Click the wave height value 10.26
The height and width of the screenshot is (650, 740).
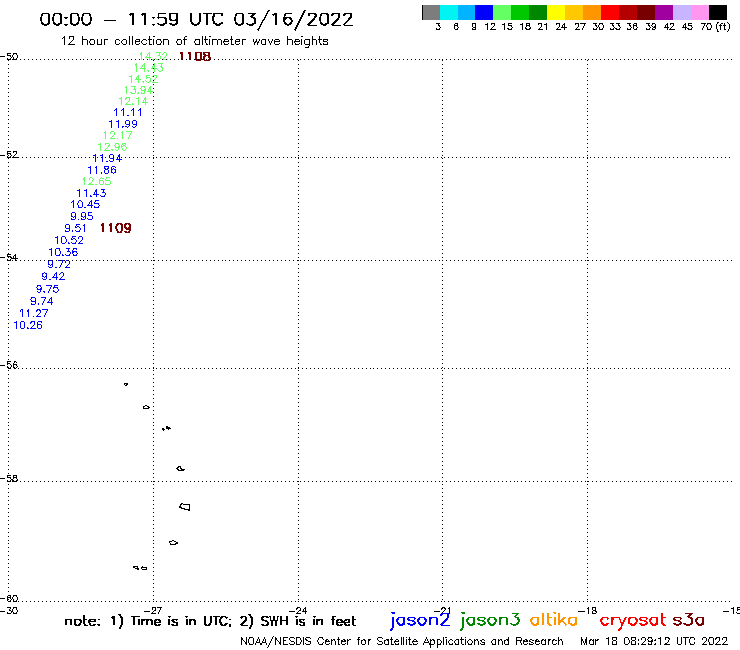(28, 325)
